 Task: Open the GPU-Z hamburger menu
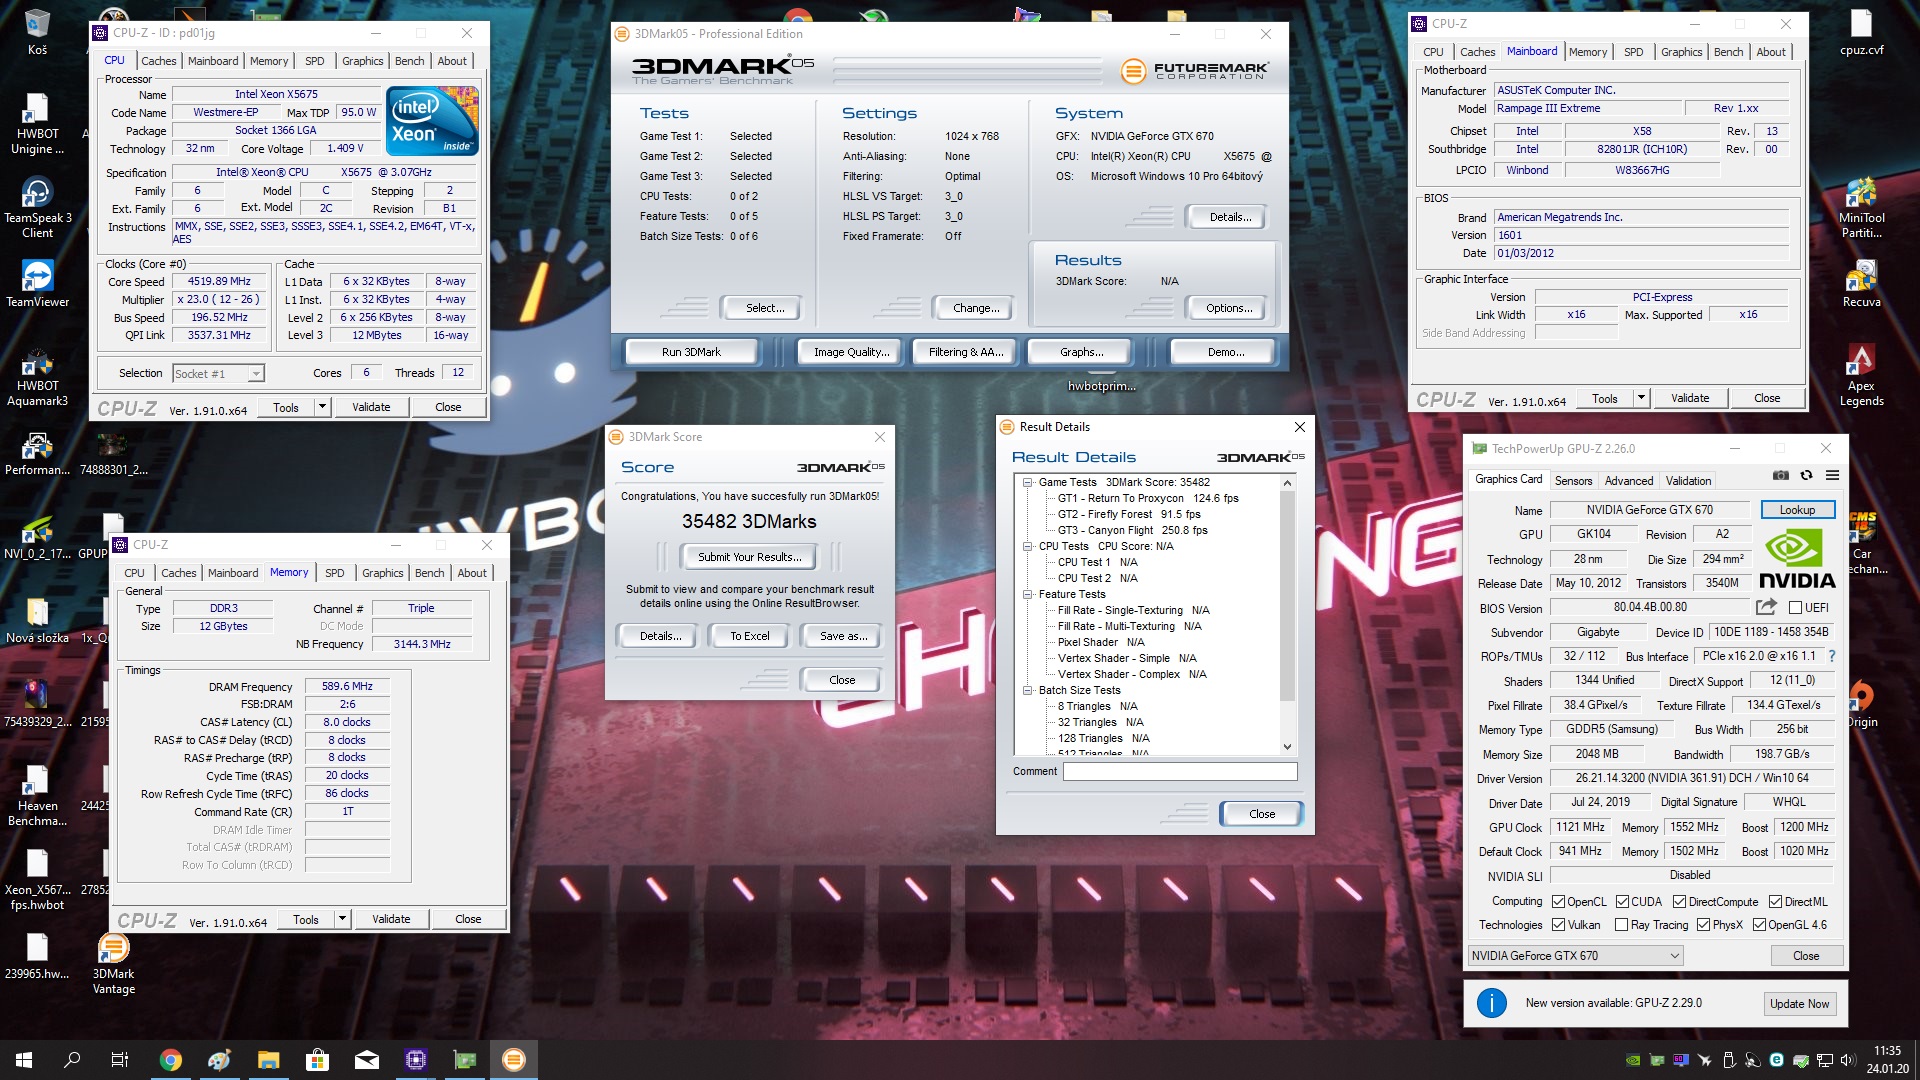1832,476
